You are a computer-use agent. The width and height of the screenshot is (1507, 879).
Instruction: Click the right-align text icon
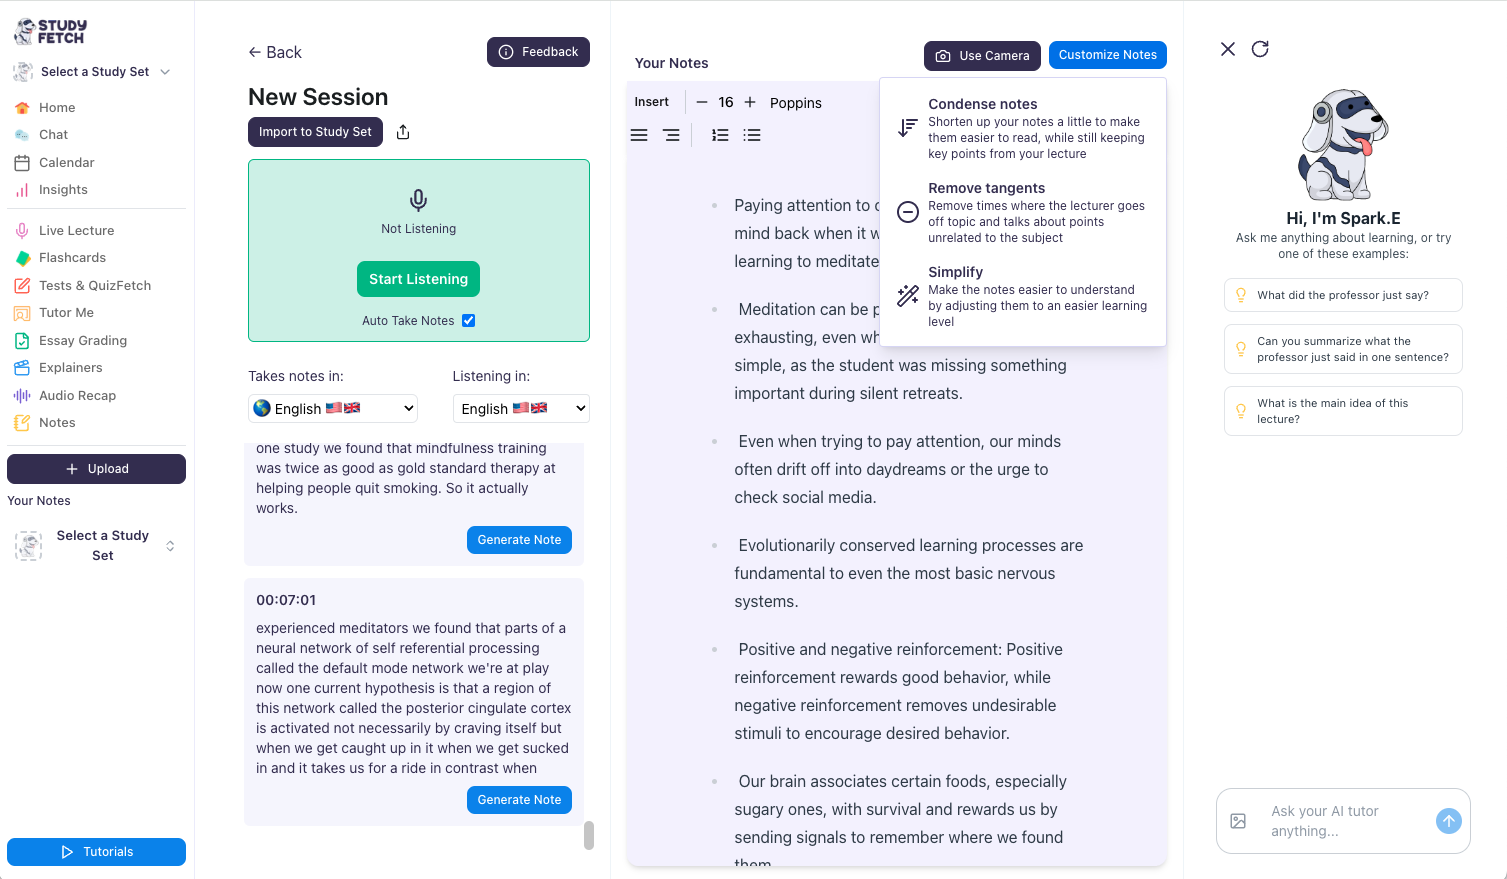pos(671,134)
